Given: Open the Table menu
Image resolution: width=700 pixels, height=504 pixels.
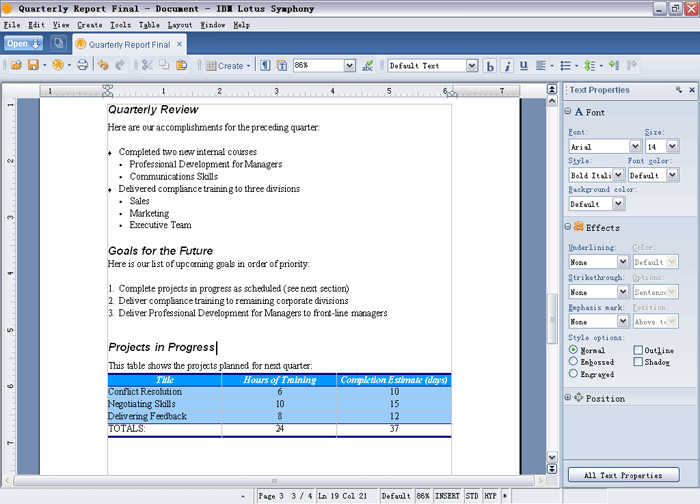Looking at the screenshot, I should click(148, 24).
